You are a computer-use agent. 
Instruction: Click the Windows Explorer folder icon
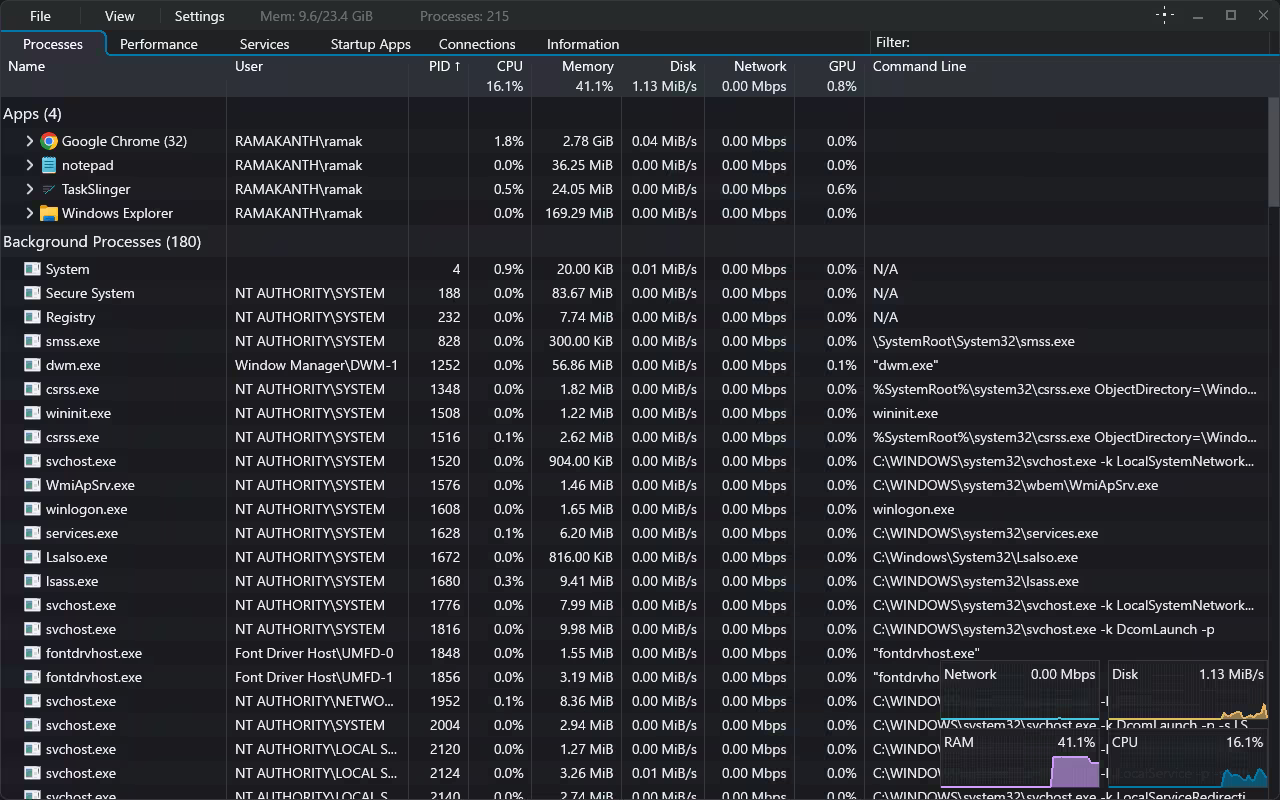(x=49, y=213)
